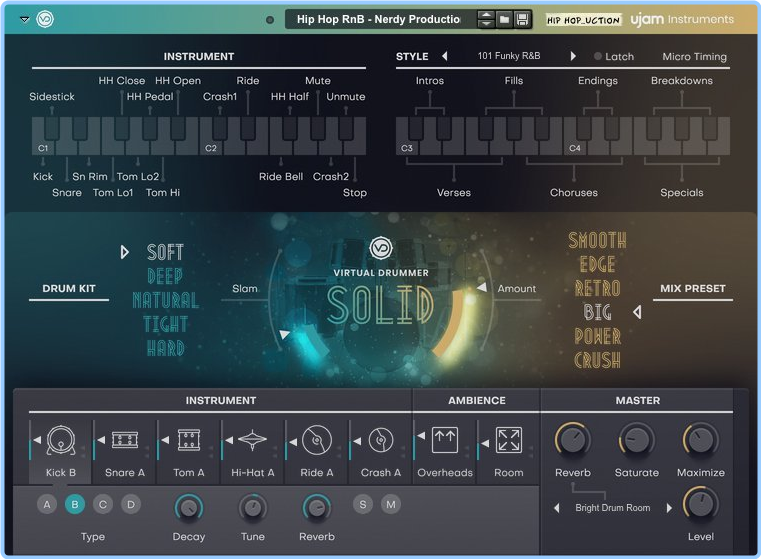Adjust the master Level knob
Screen dimensions: 761x559
coord(701,503)
